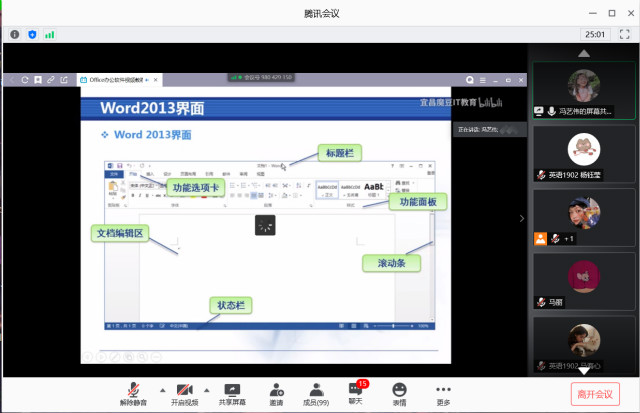
Task: Click the slide's pen annotation icon
Action: (115, 357)
